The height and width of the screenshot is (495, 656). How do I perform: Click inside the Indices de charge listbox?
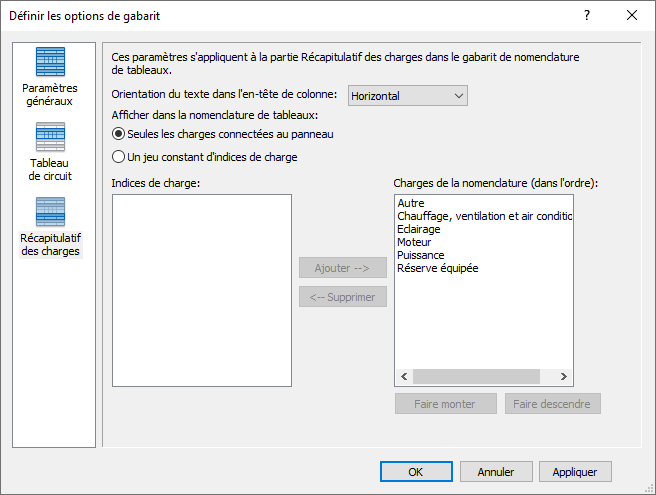tap(202, 290)
